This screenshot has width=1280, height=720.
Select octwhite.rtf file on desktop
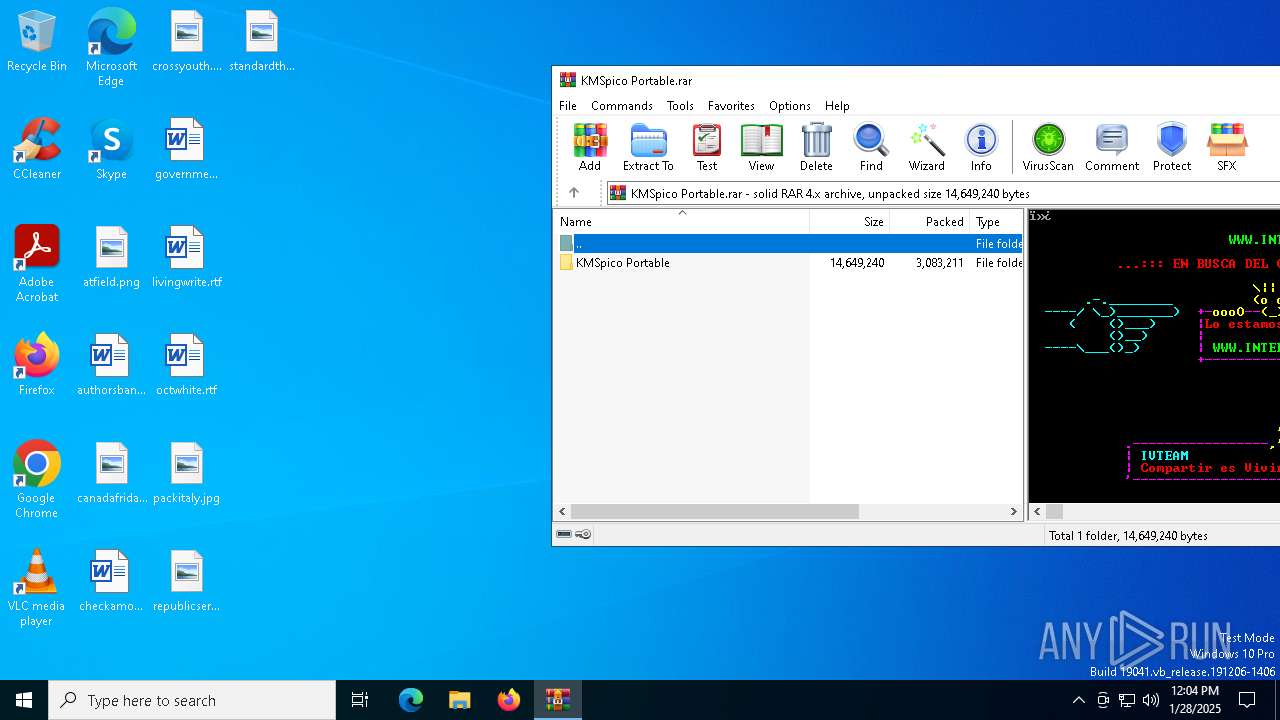pos(186,365)
